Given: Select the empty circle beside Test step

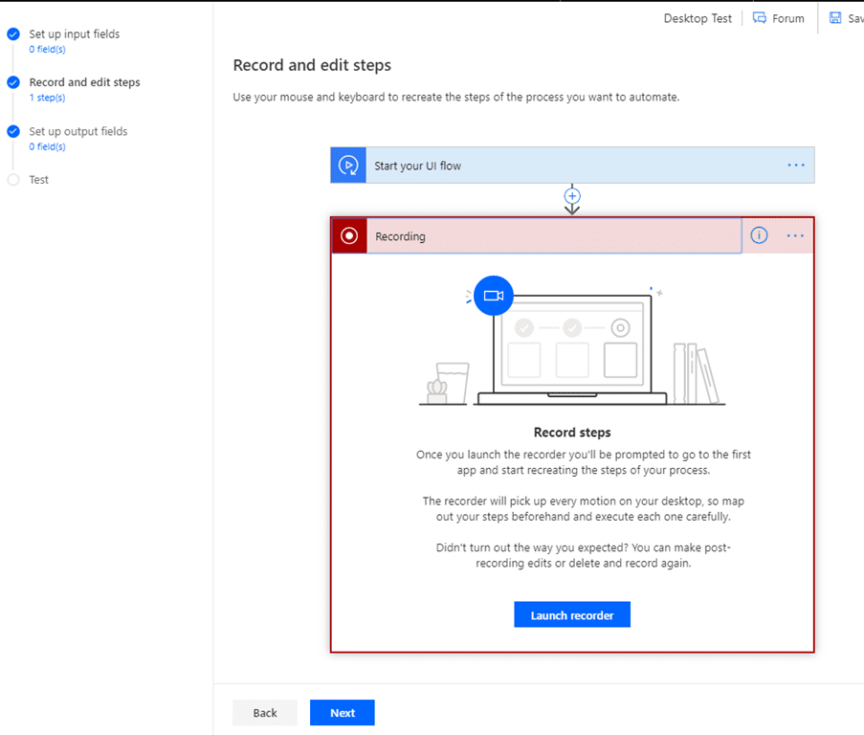Looking at the screenshot, I should 13,180.
